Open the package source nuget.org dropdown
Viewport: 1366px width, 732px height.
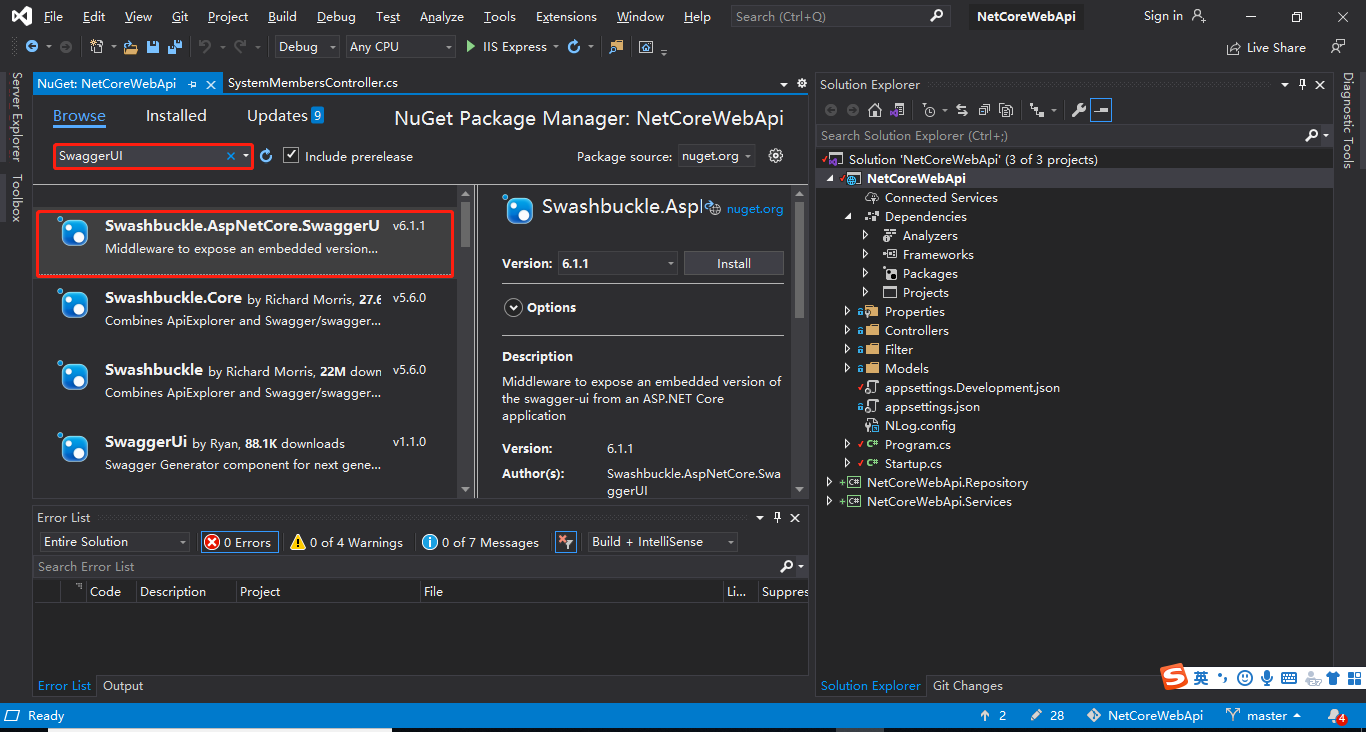(x=716, y=156)
